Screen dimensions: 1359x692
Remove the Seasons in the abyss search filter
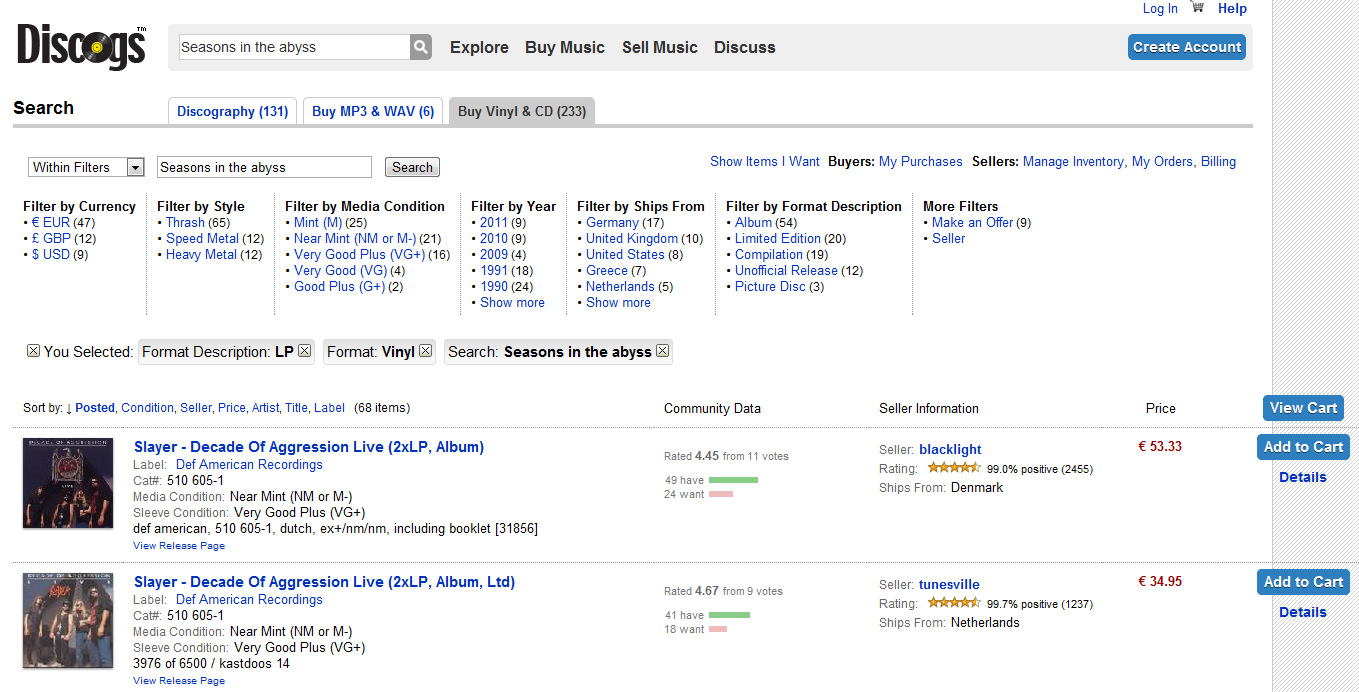(x=662, y=351)
